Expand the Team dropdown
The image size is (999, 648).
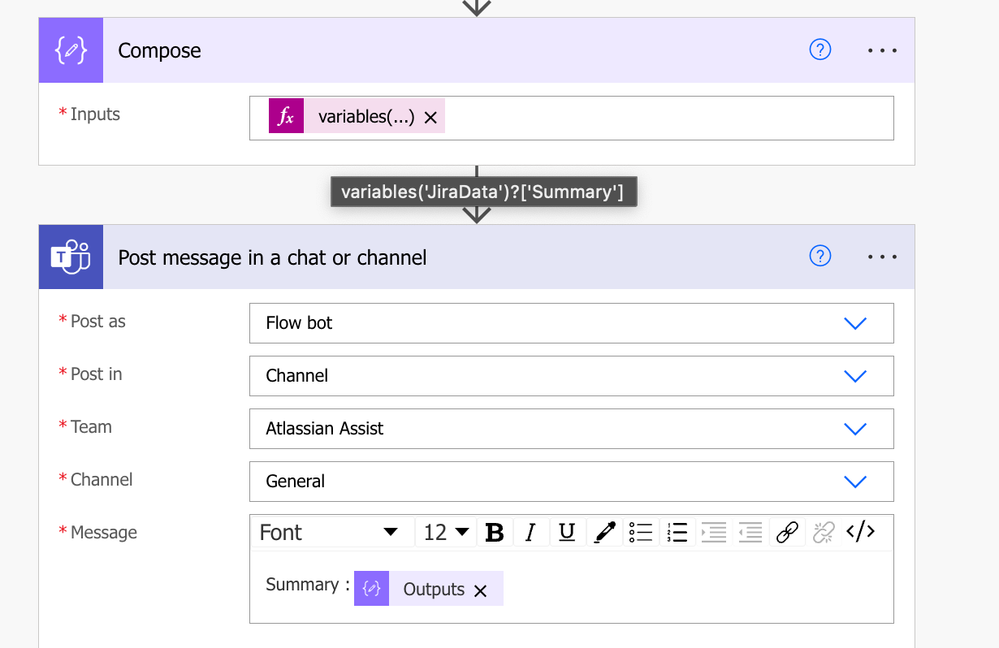coord(855,429)
